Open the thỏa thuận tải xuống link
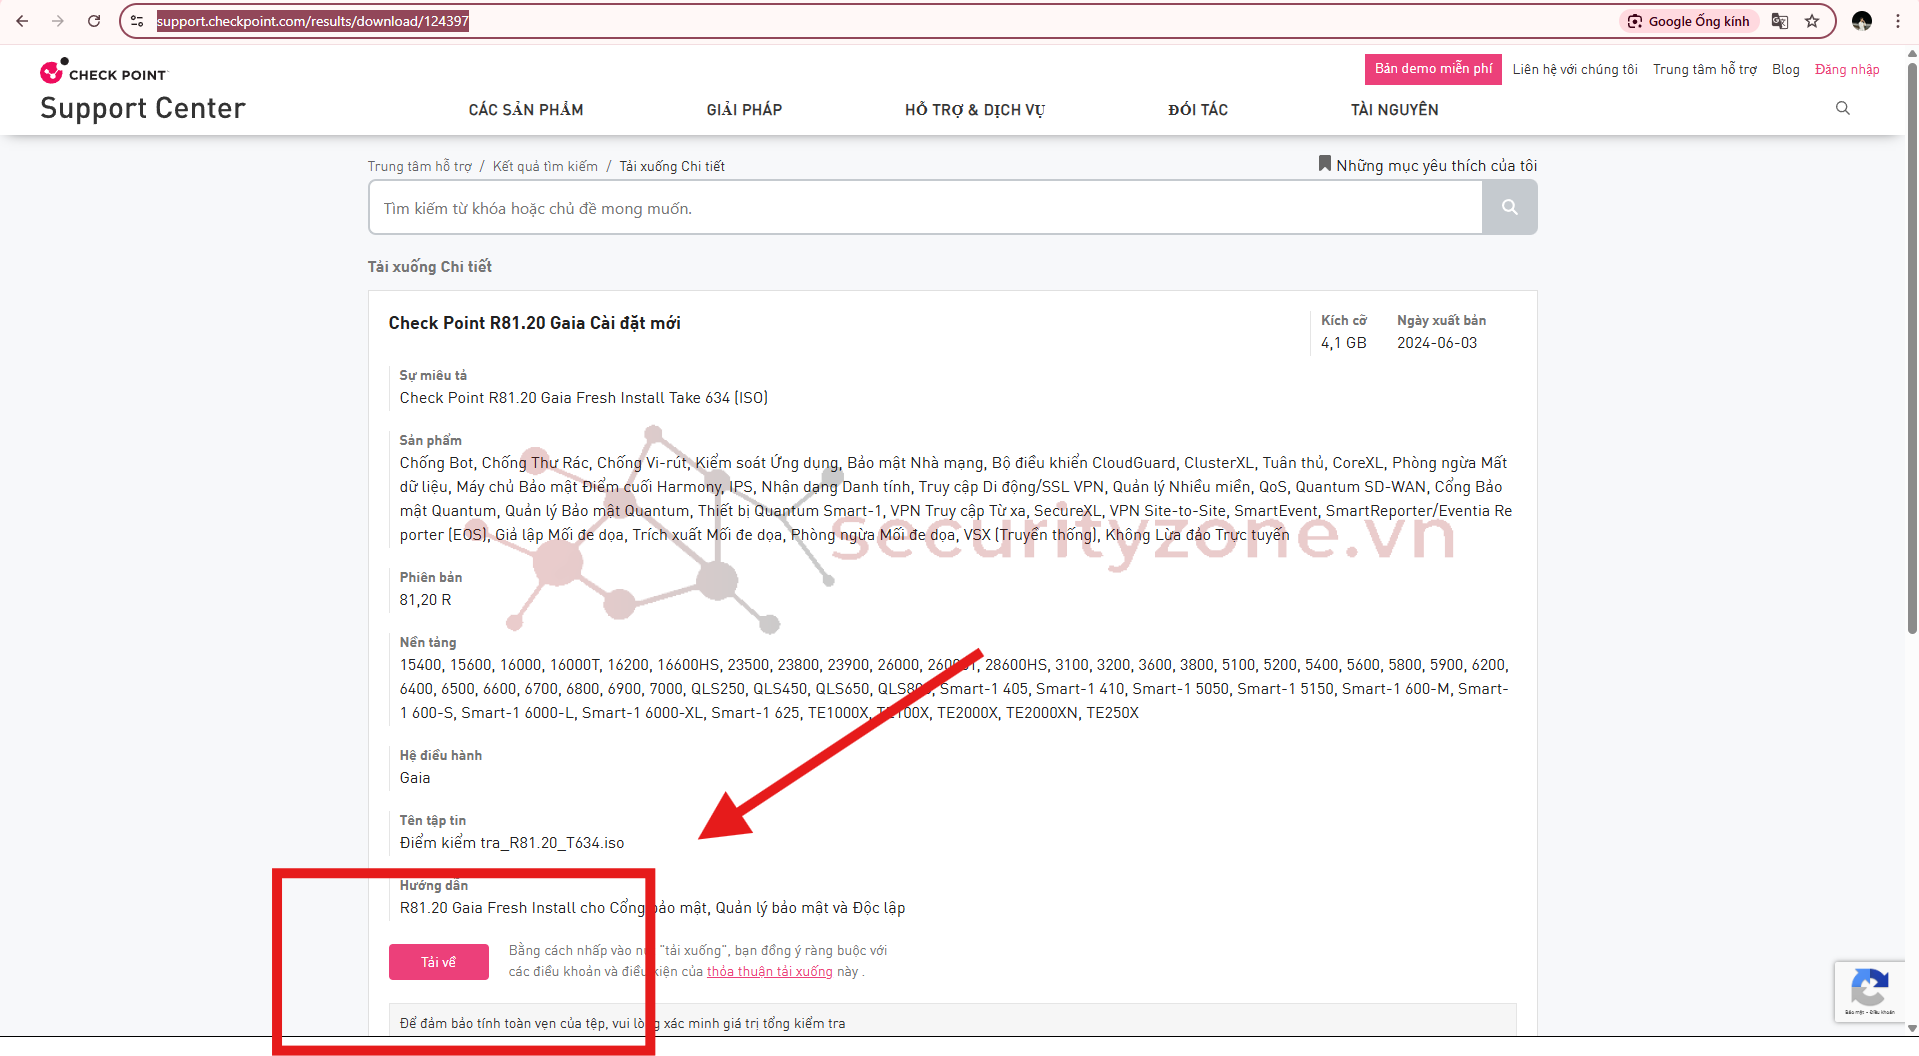The height and width of the screenshot is (1056, 1919). [x=769, y=972]
